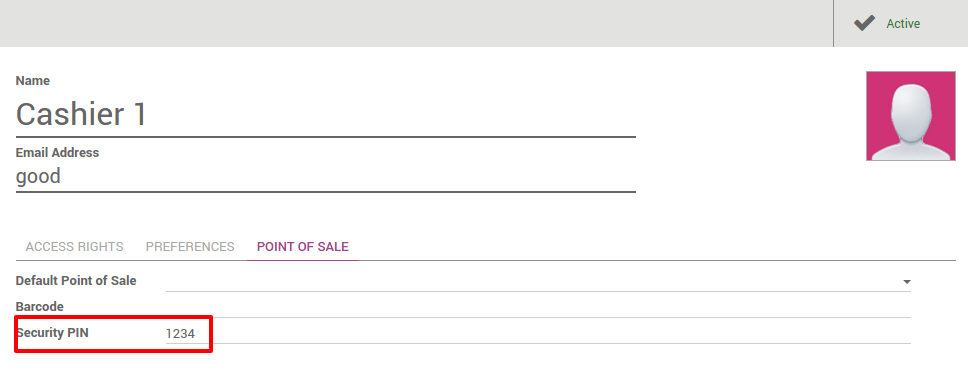Screen dimensions: 968x385
Task: Click the silhouette in the avatar image
Action: click(x=911, y=122)
